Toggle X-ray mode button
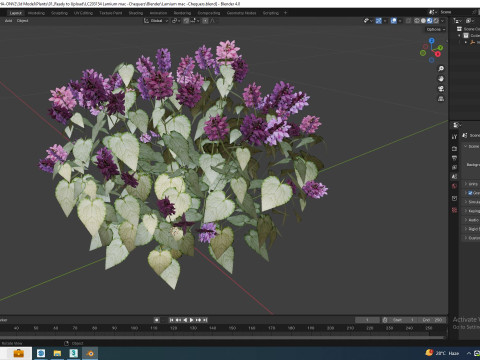 (408, 21)
